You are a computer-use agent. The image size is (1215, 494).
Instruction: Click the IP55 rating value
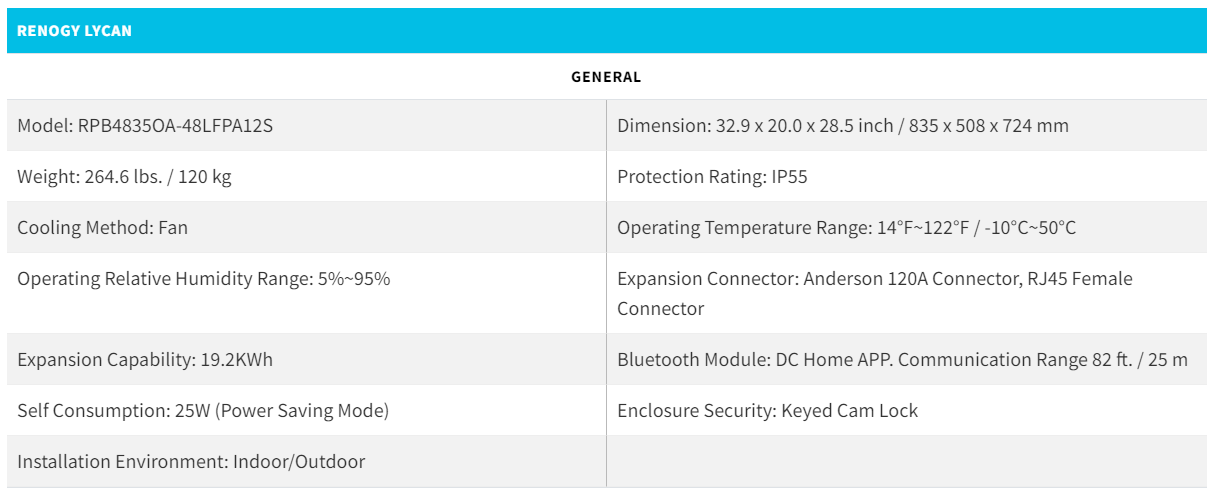789,177
